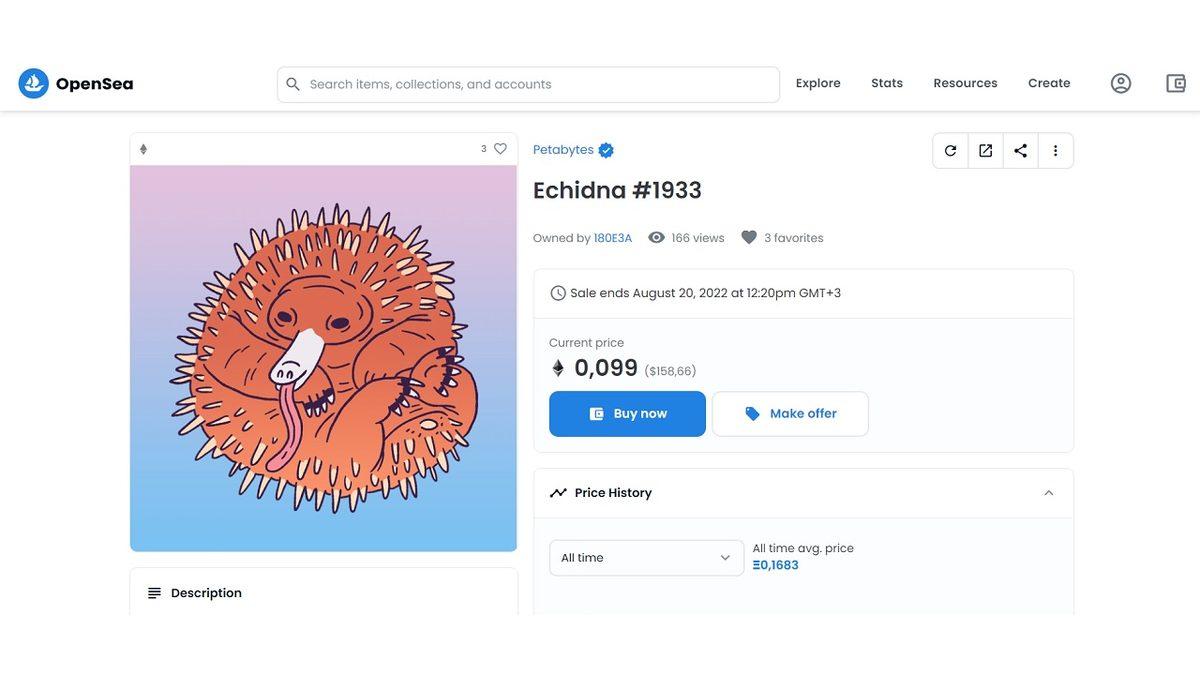Visit owner 180E3A profile link
Image resolution: width=1200 pixels, height=675 pixels.
pos(613,238)
